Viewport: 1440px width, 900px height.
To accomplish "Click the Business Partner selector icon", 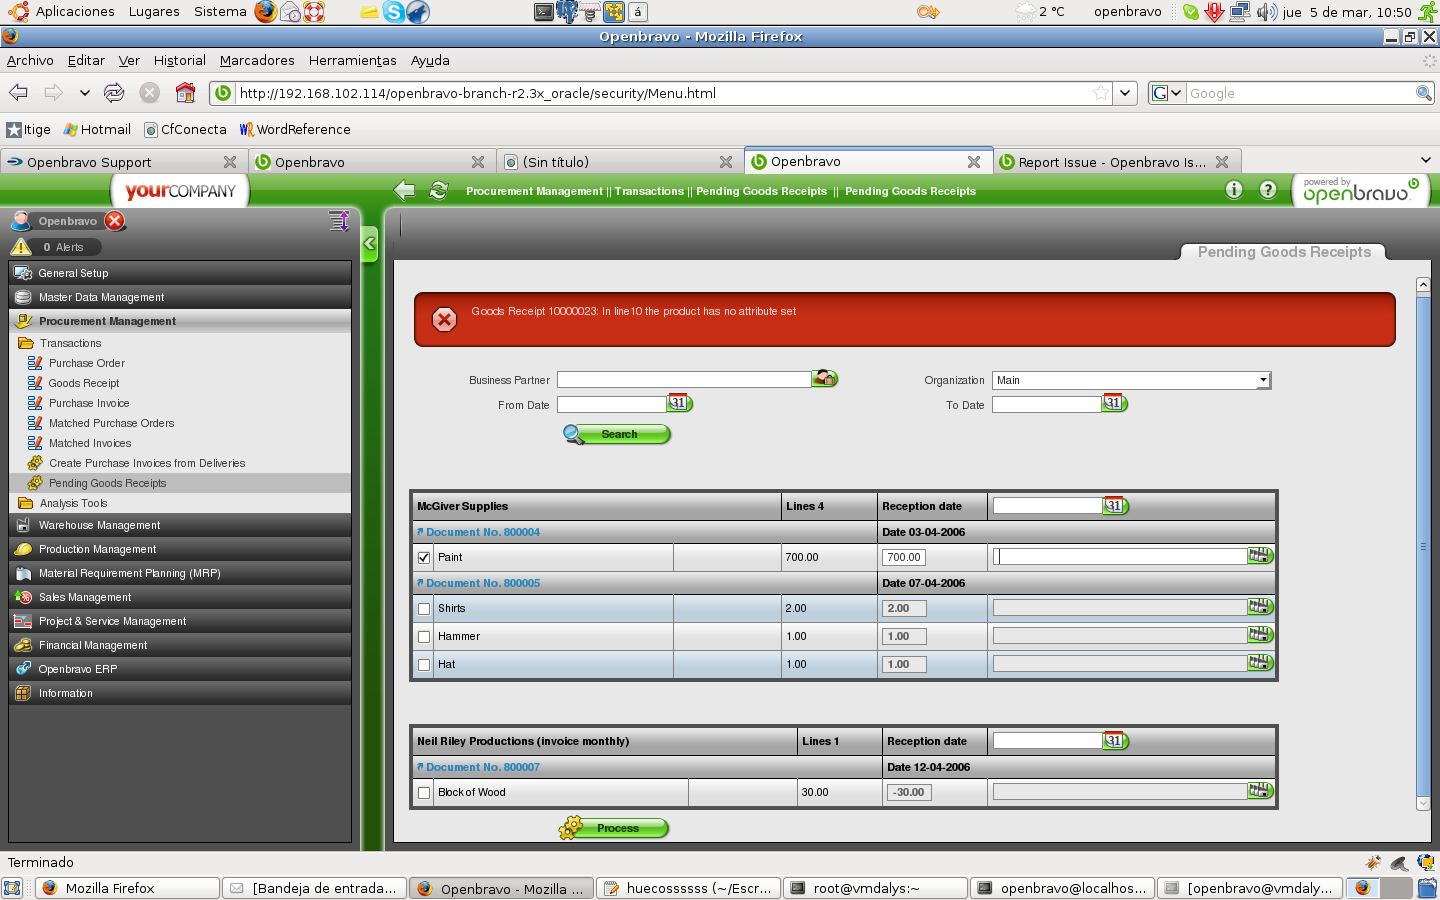I will point(824,379).
